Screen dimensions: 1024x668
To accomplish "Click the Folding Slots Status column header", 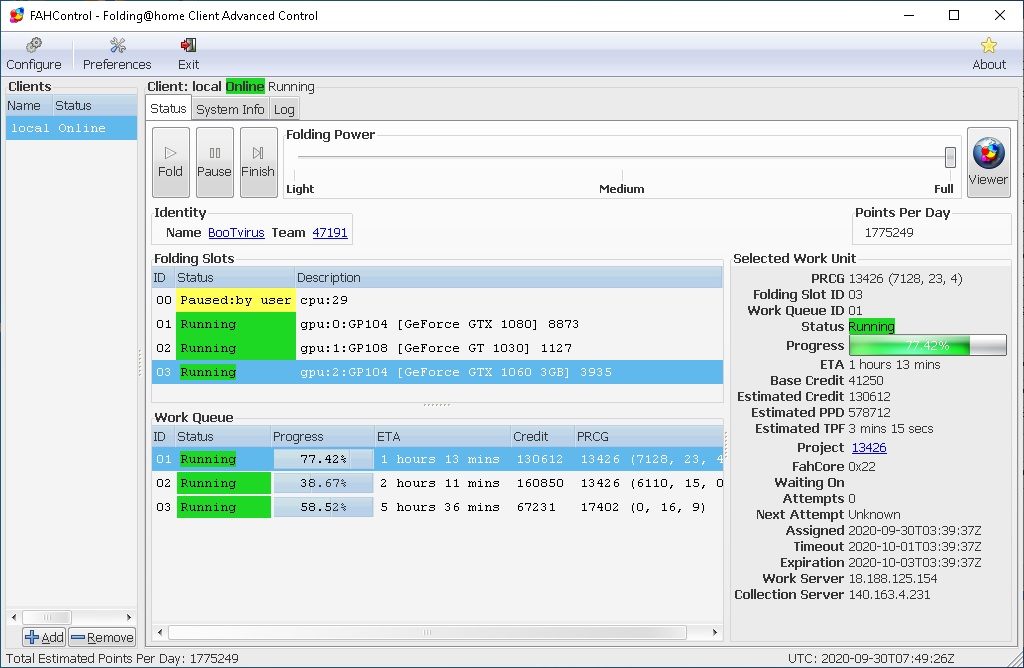I will coord(234,278).
